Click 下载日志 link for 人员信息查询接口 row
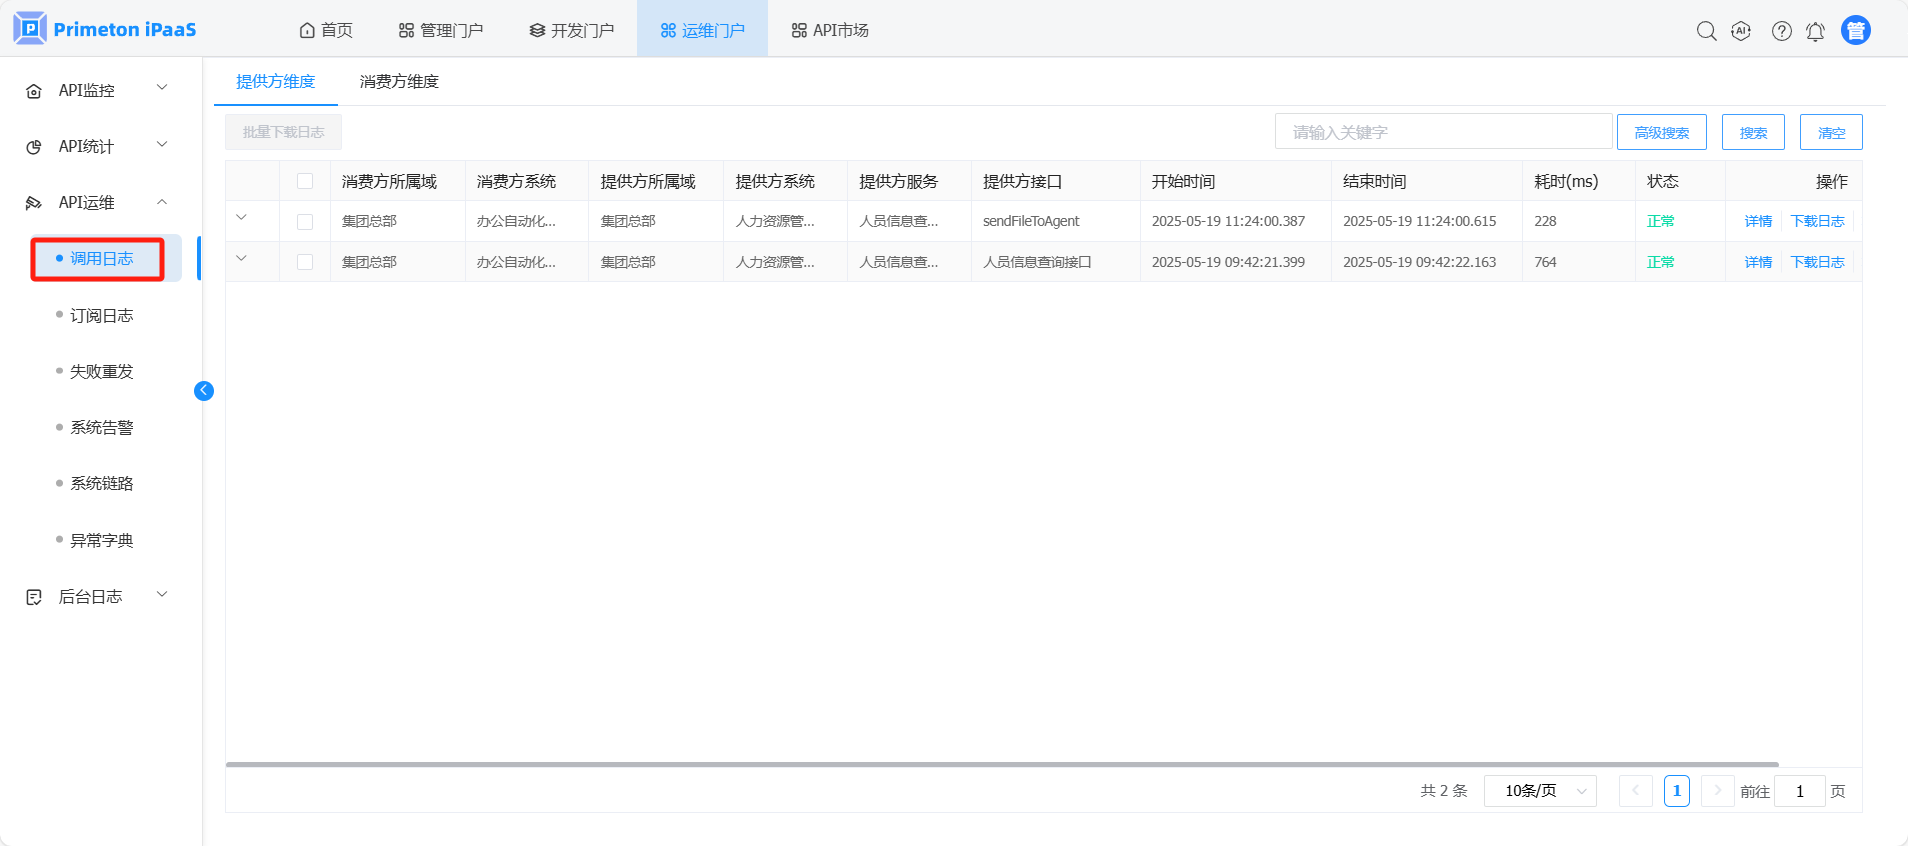 (x=1817, y=262)
